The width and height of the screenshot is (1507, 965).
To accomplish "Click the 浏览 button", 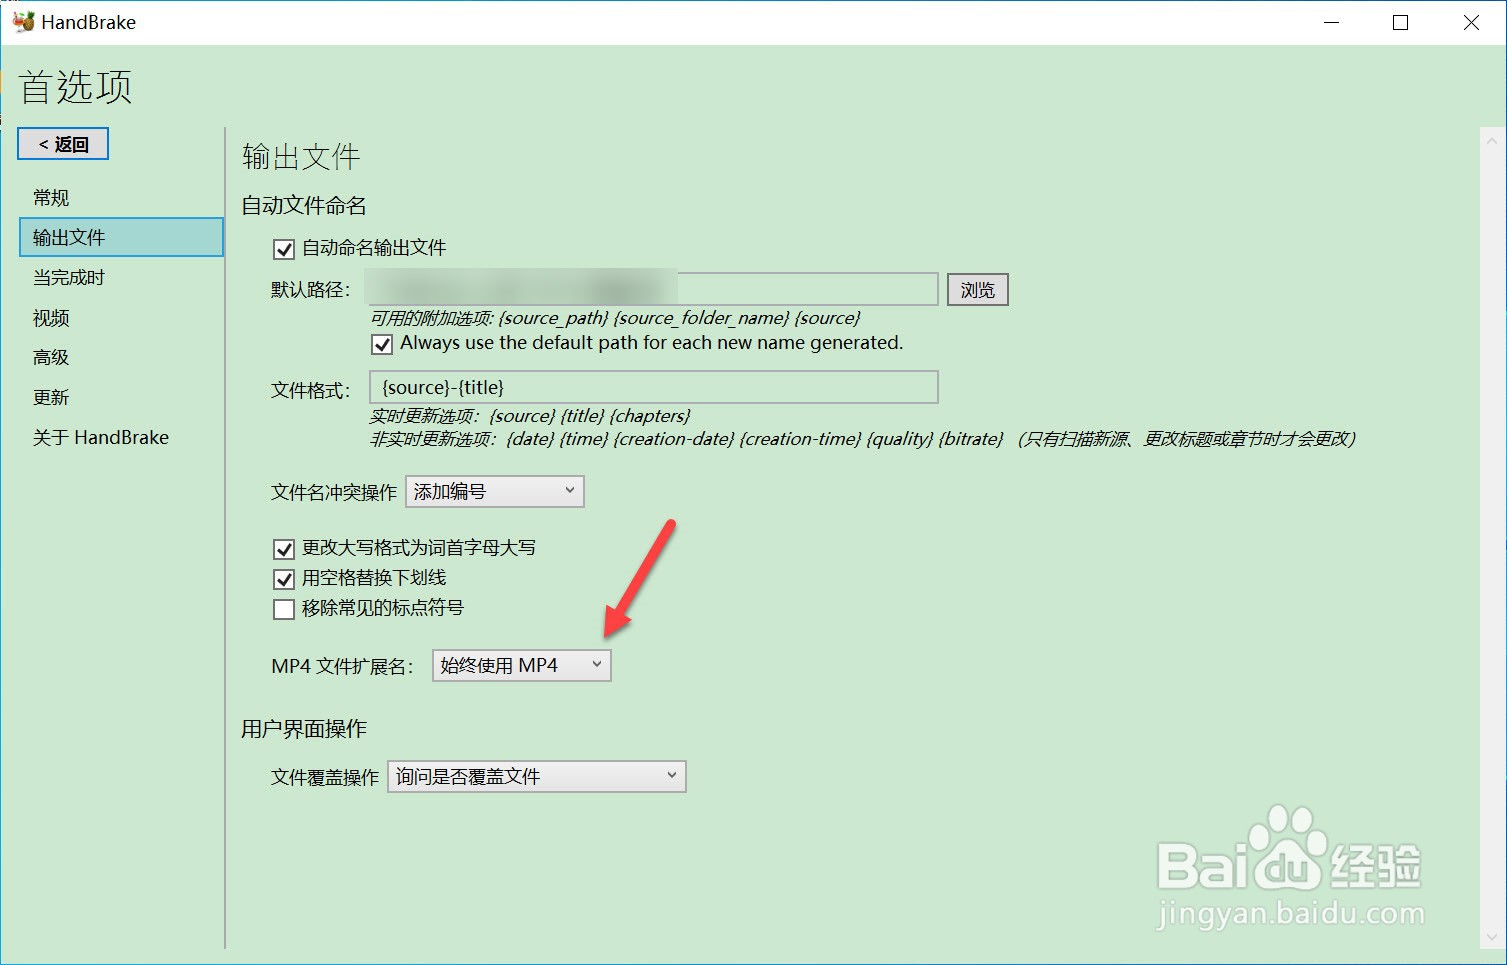I will [977, 290].
